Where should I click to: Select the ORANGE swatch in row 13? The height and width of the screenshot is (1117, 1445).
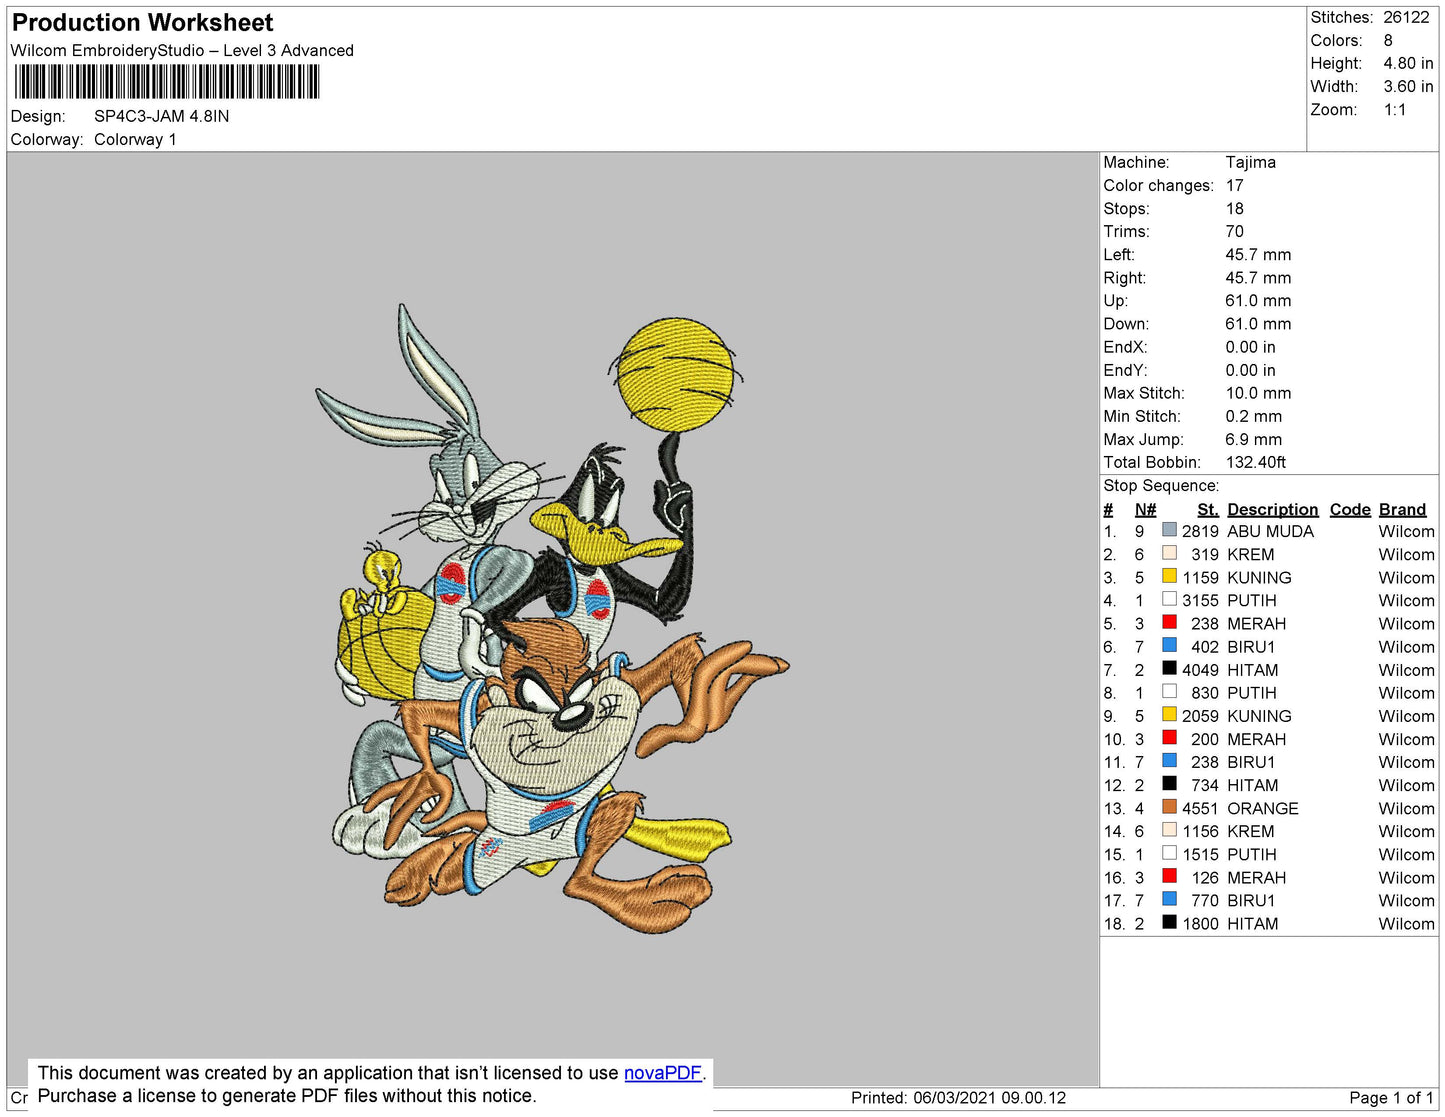[1169, 807]
